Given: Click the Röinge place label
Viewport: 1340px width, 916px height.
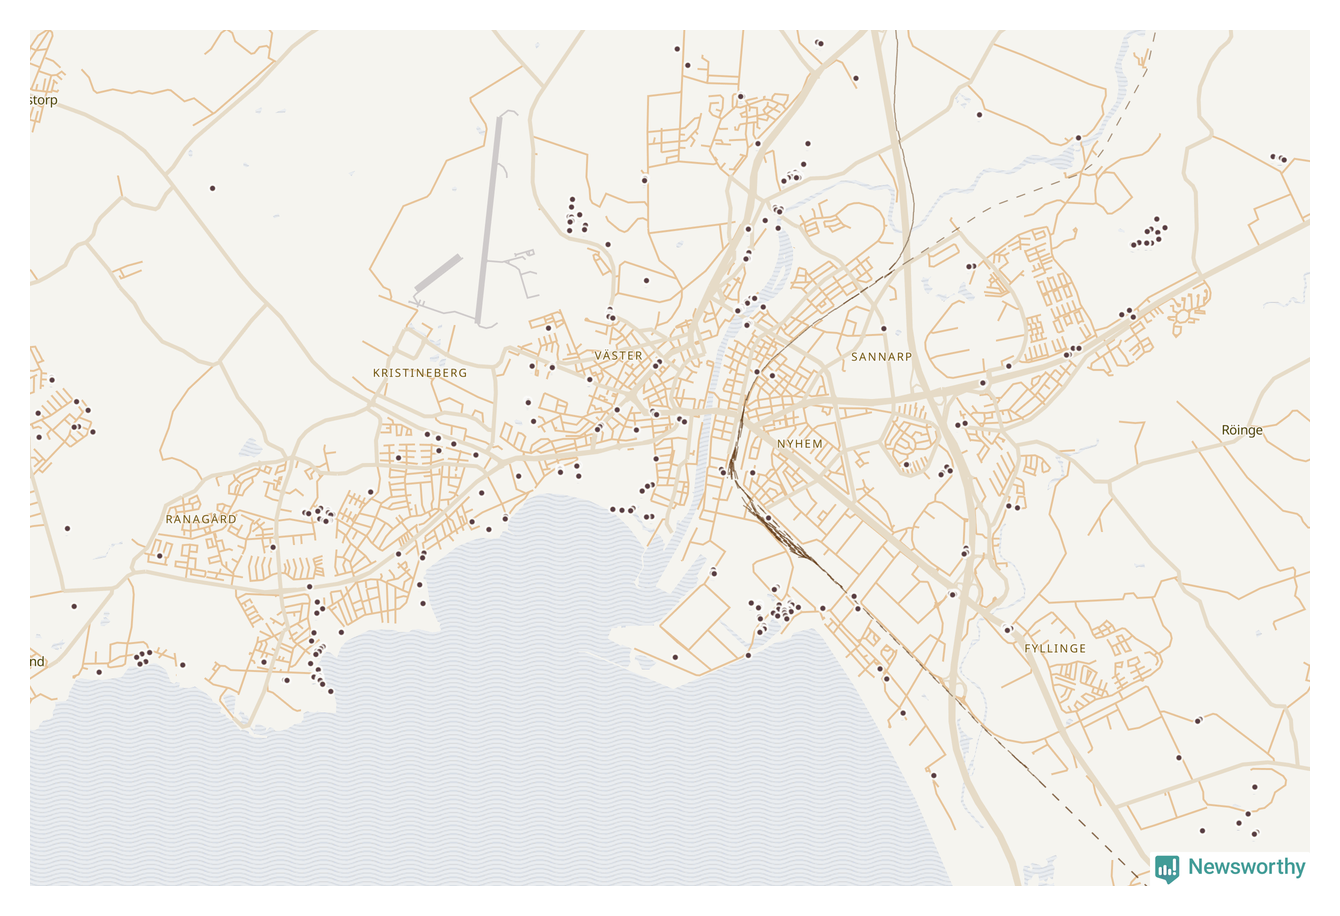Looking at the screenshot, I should point(1242,430).
